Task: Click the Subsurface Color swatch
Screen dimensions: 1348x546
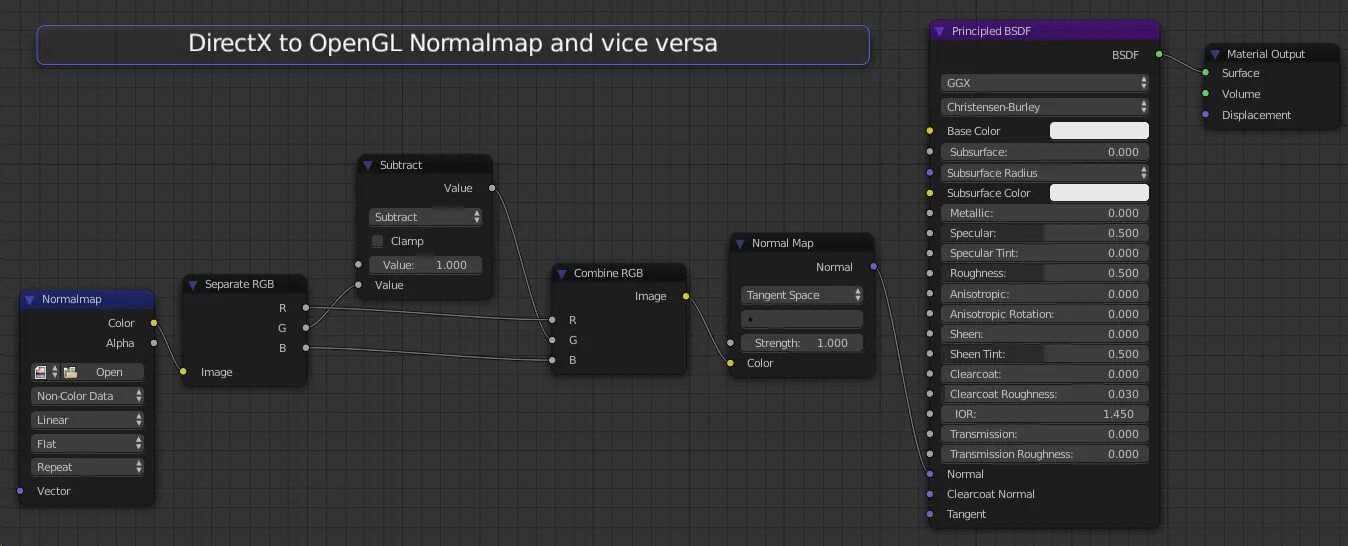Action: tap(1099, 193)
